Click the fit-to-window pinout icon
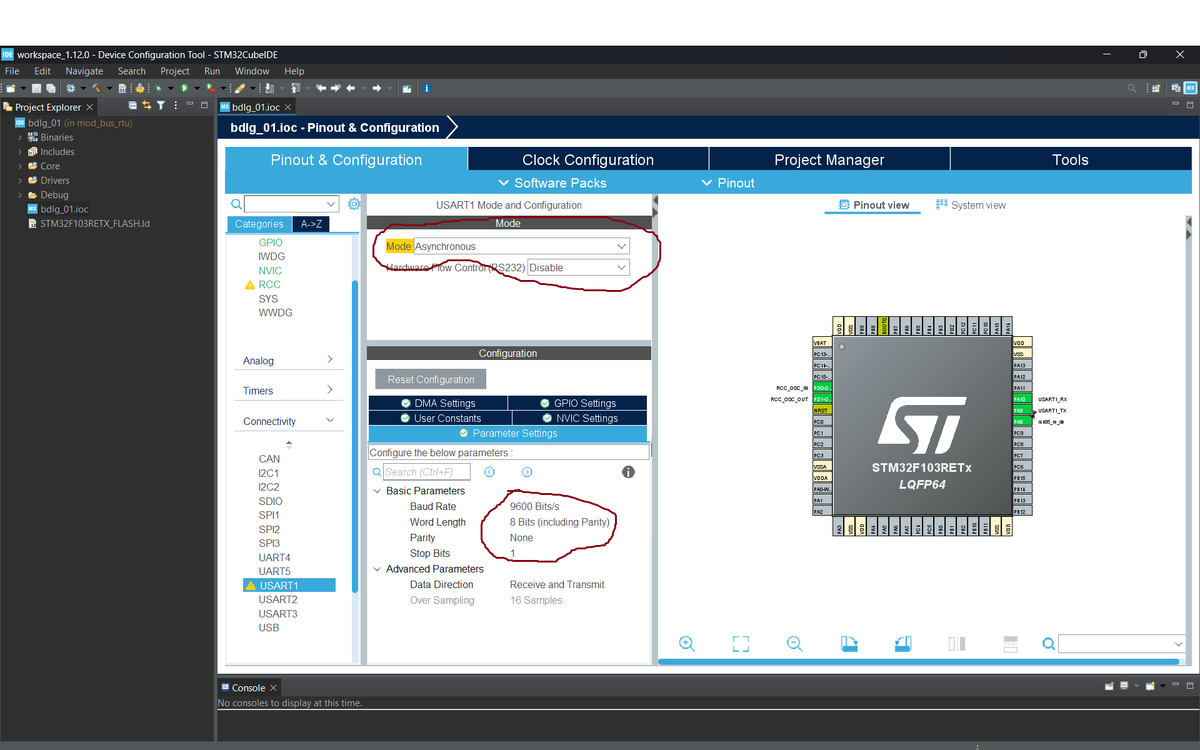Screen dimensions: 1200x750 pos(740,644)
